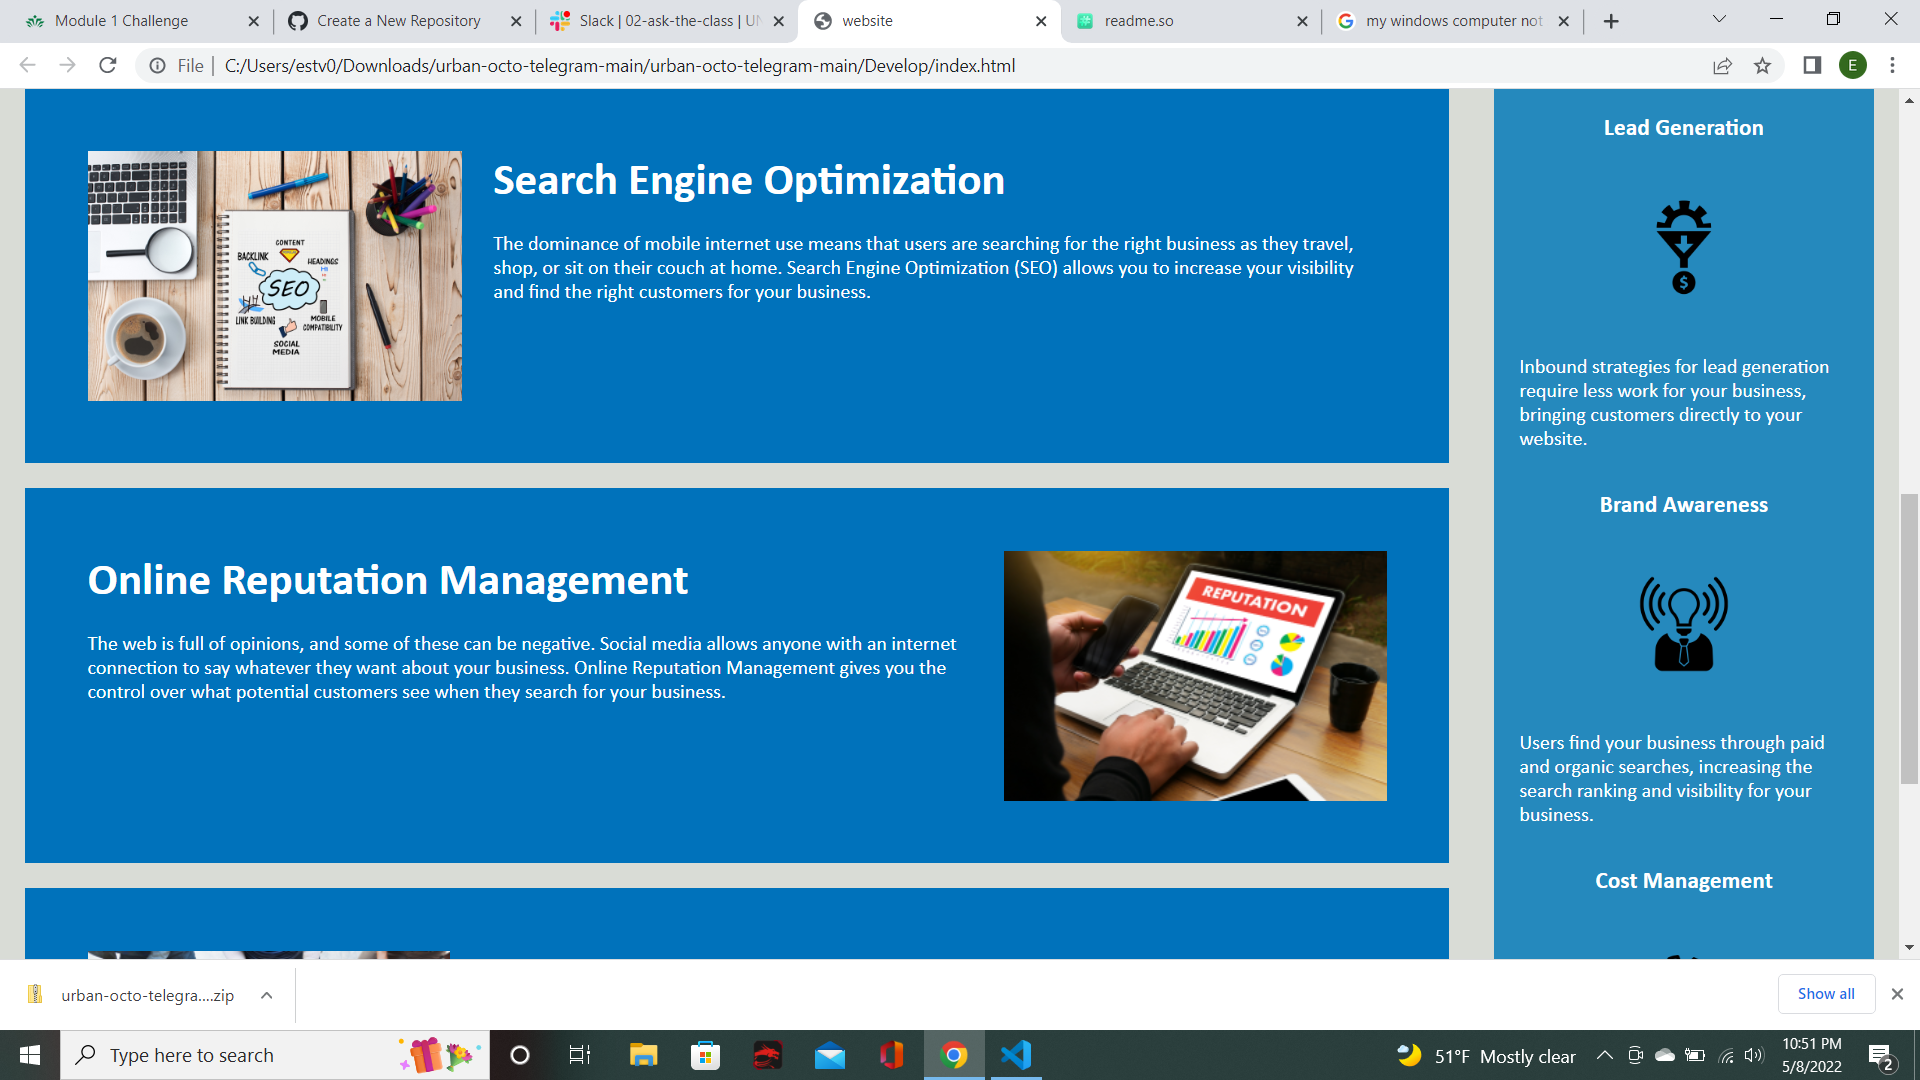Click the Lead Generation heading
The height and width of the screenshot is (1080, 1920).
coord(1684,128)
